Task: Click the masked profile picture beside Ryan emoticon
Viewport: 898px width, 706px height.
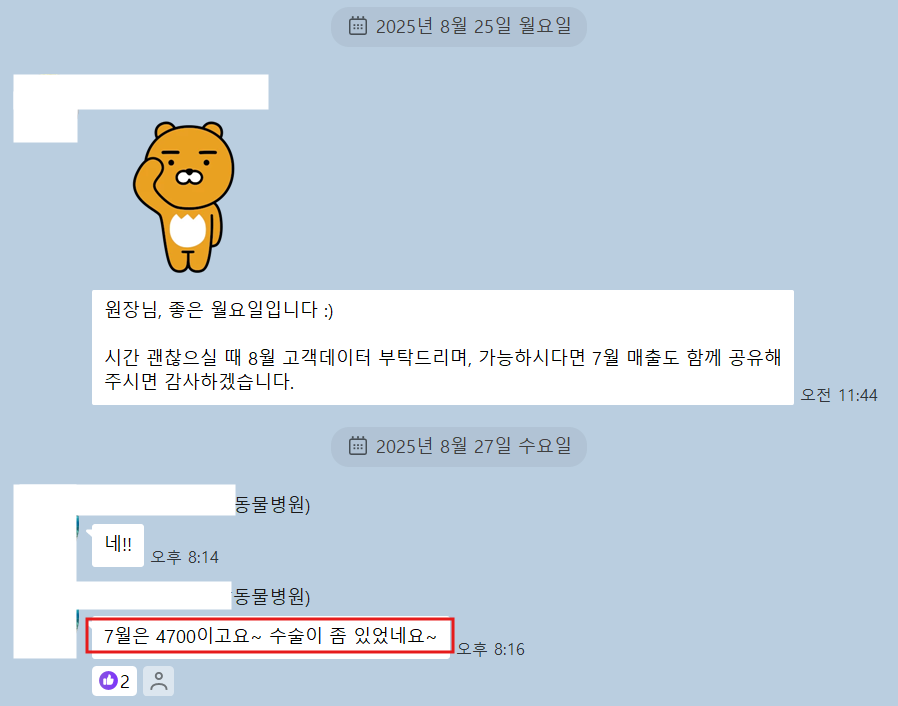Action: [45, 108]
